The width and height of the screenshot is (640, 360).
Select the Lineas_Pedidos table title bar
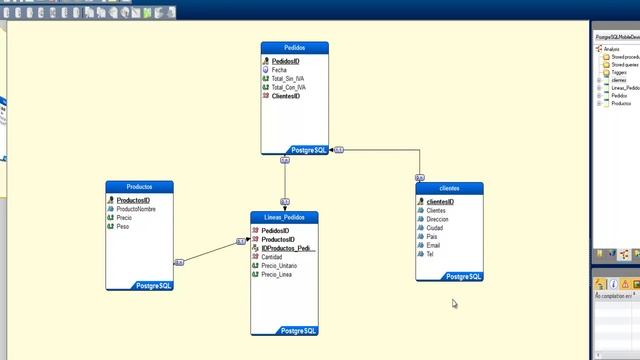tap(284, 218)
